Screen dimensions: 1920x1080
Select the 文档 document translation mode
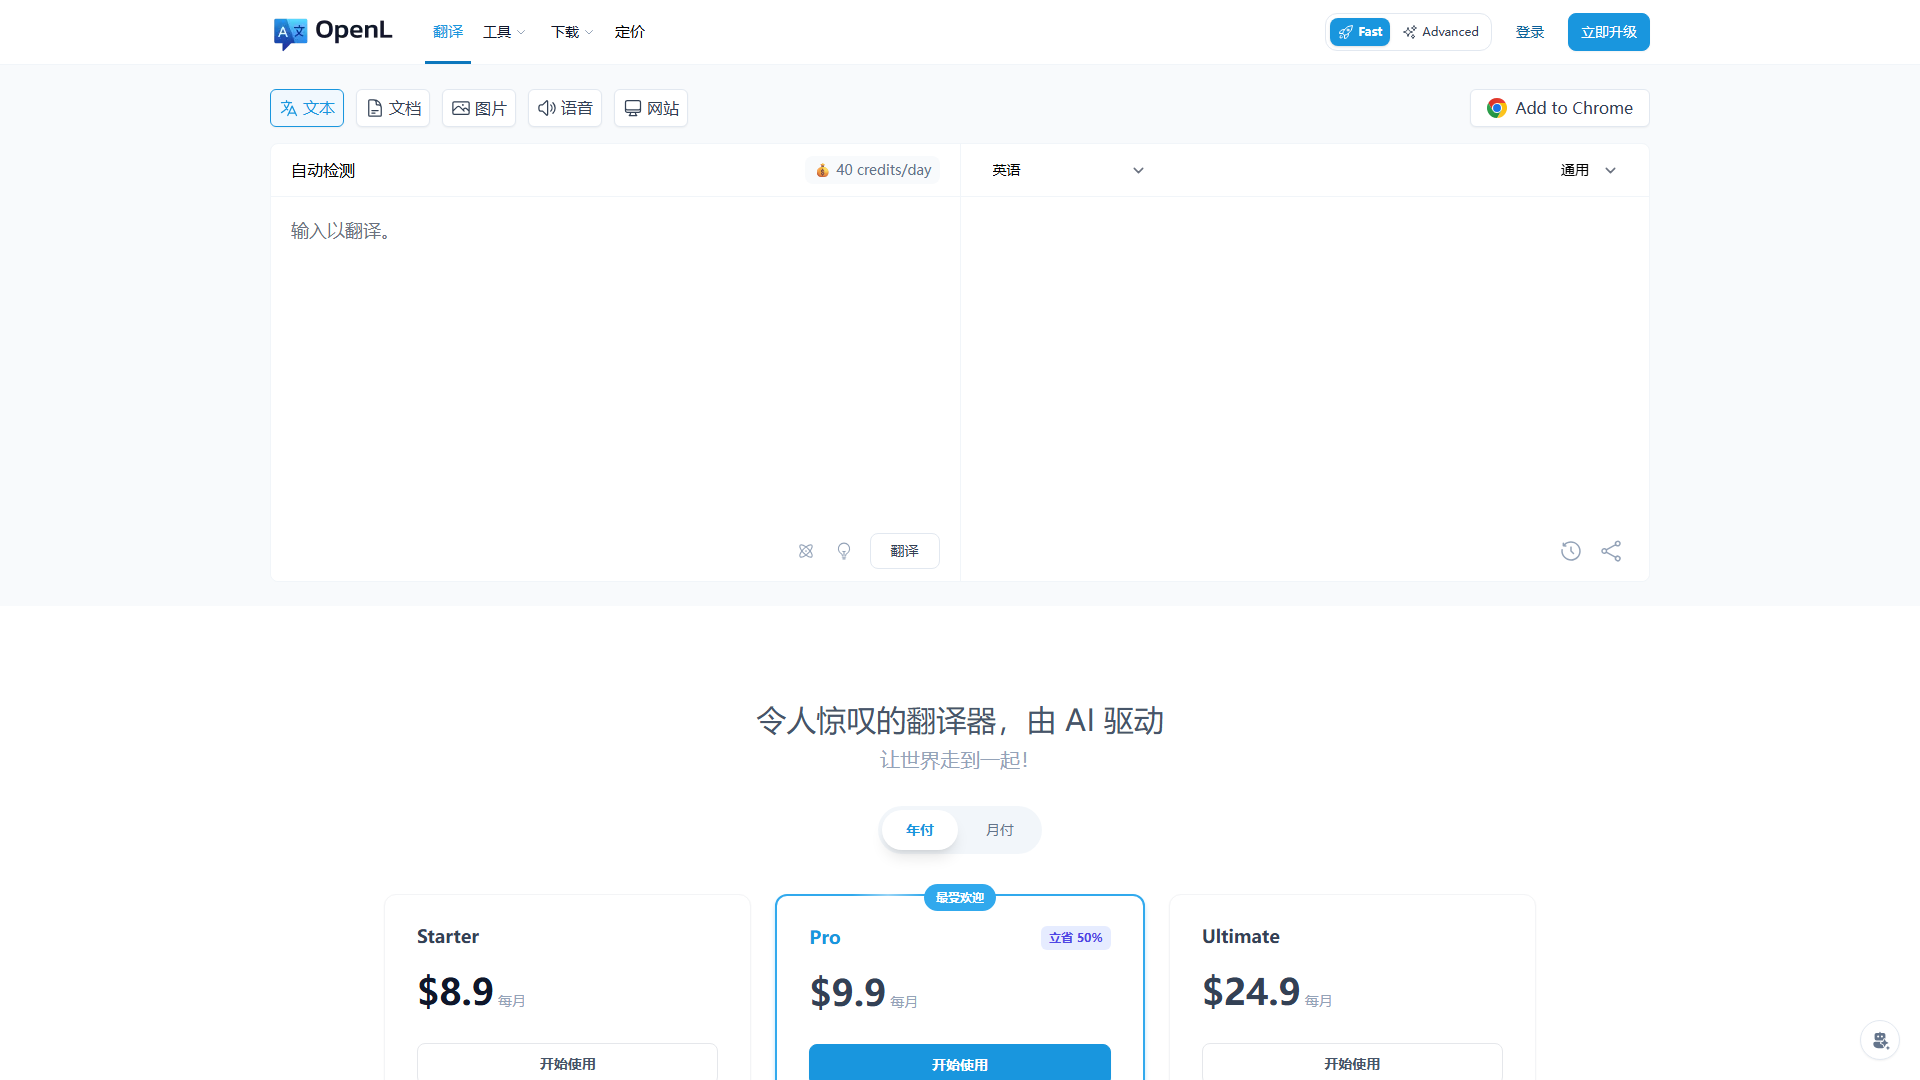[x=392, y=108]
